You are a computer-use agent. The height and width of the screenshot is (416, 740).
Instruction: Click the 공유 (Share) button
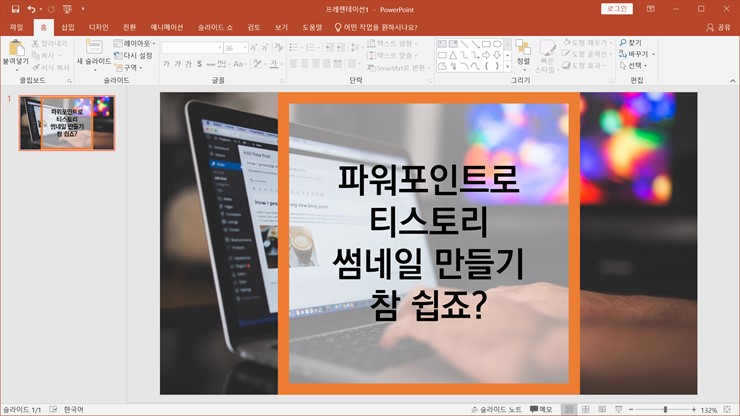click(x=718, y=27)
